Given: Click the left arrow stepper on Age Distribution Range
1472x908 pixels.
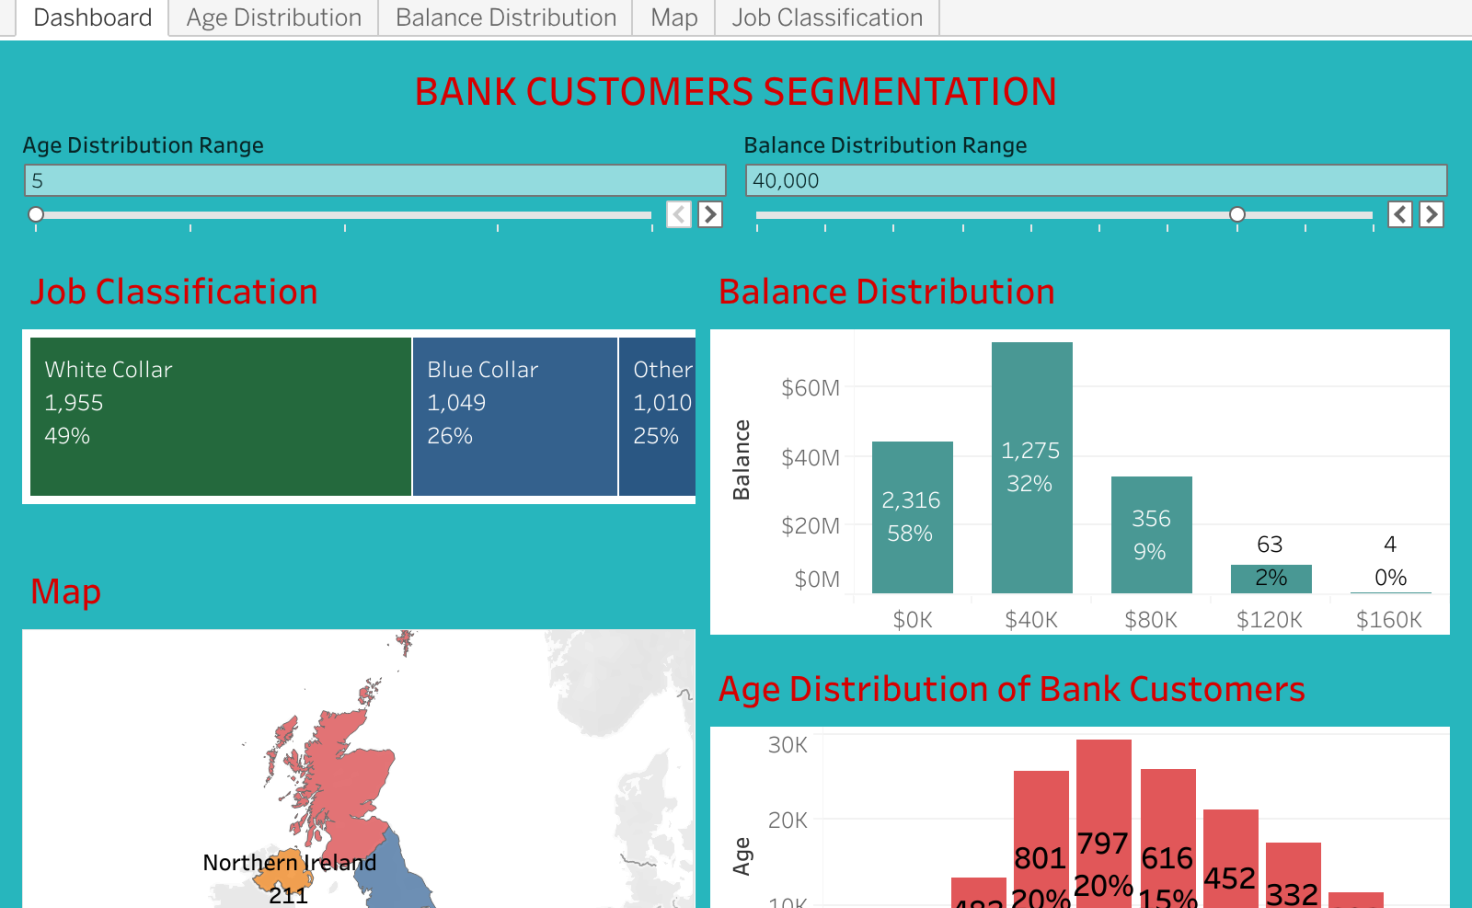Looking at the screenshot, I should [x=678, y=214].
